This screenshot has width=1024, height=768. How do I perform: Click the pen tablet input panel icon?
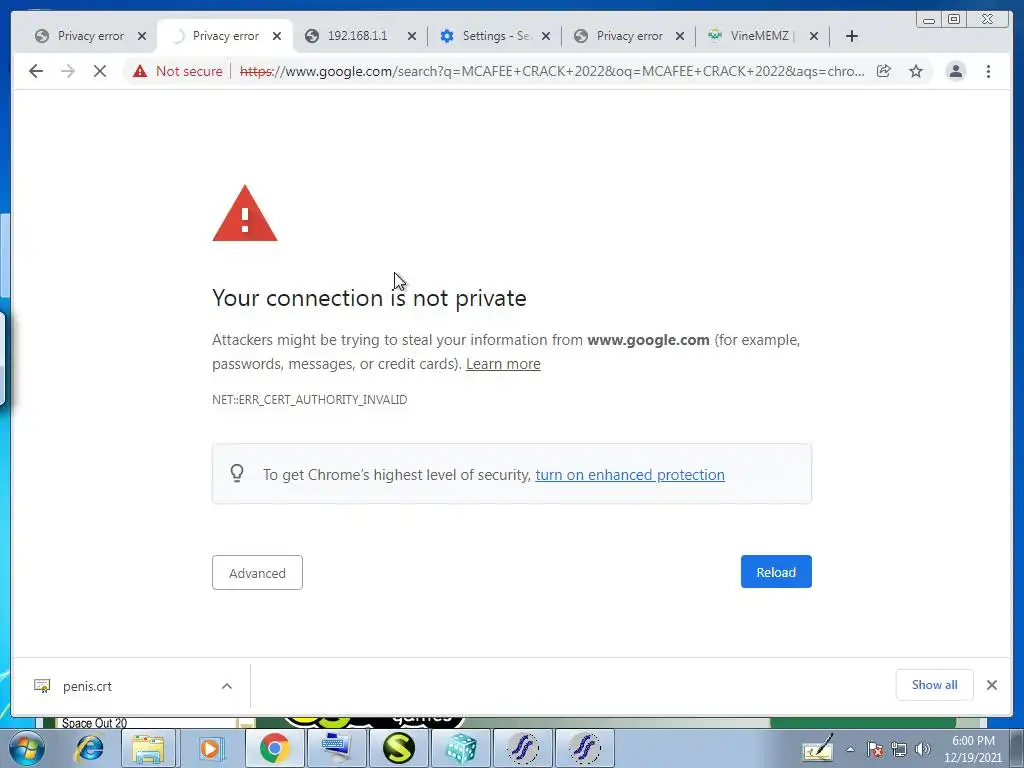click(x=817, y=749)
